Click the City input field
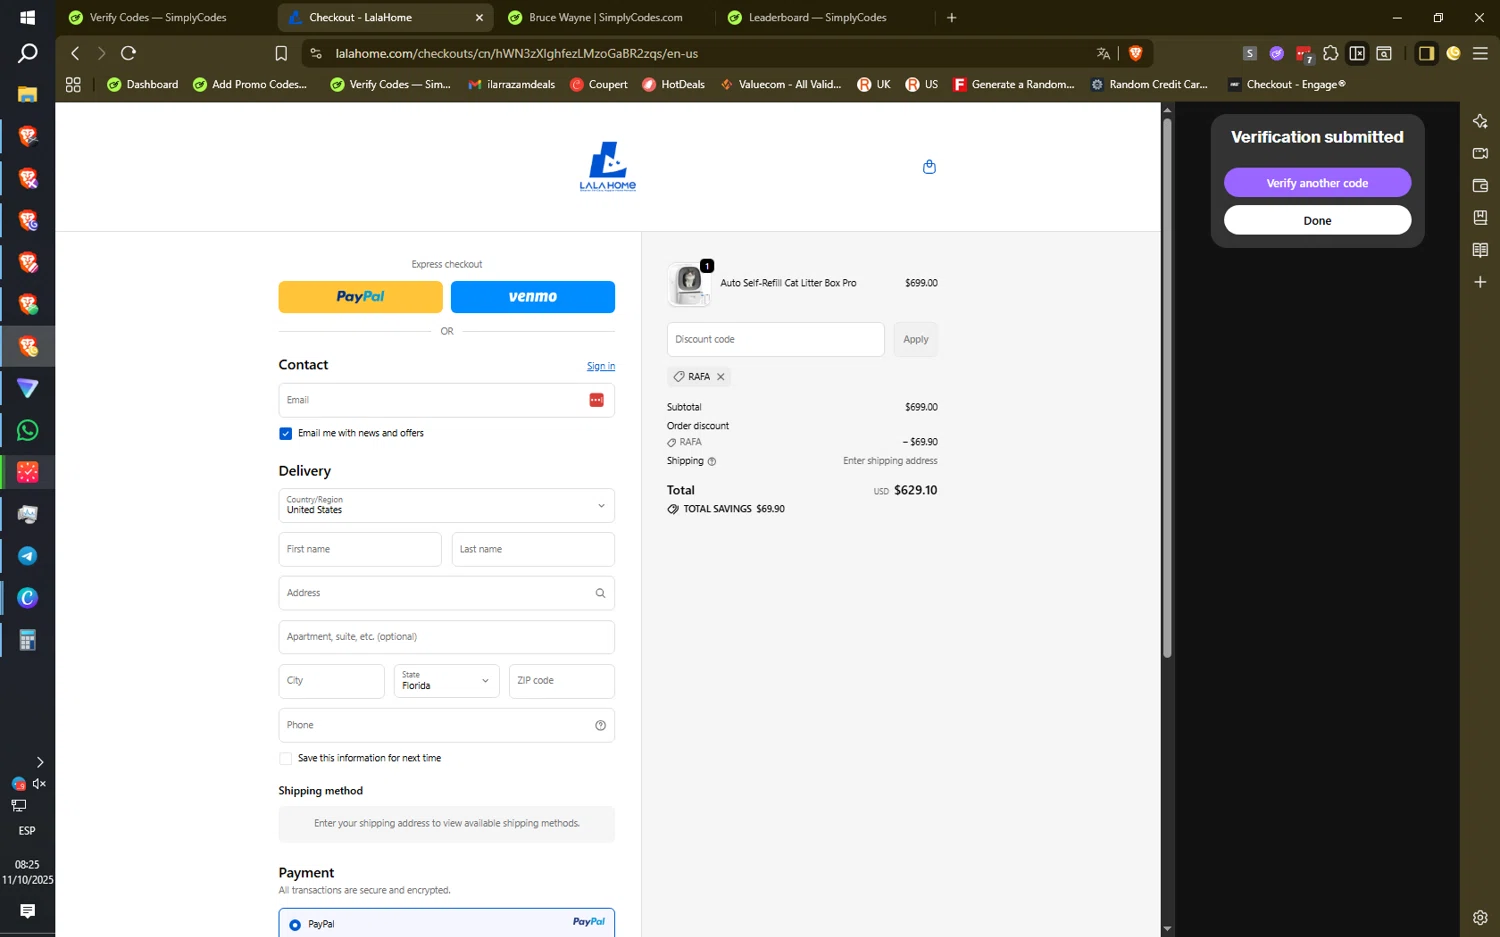Viewport: 1500px width, 937px height. click(x=331, y=681)
